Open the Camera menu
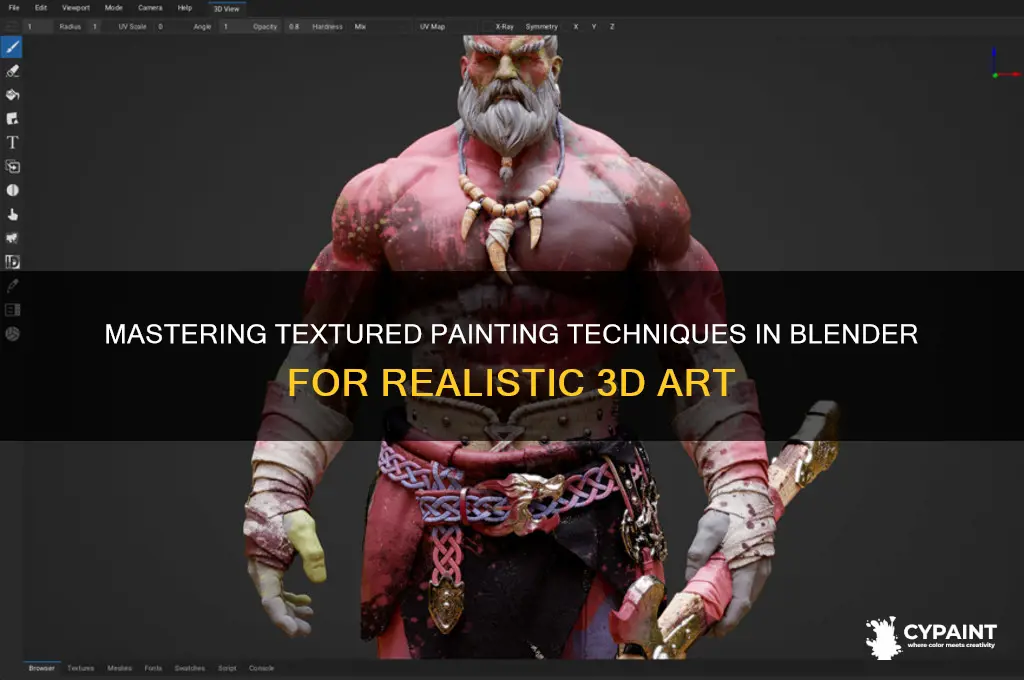This screenshot has width=1024, height=680. 150,8
